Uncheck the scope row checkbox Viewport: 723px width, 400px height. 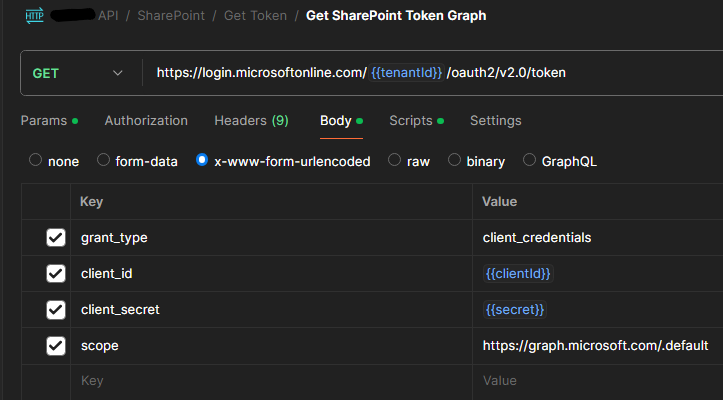[56, 346]
